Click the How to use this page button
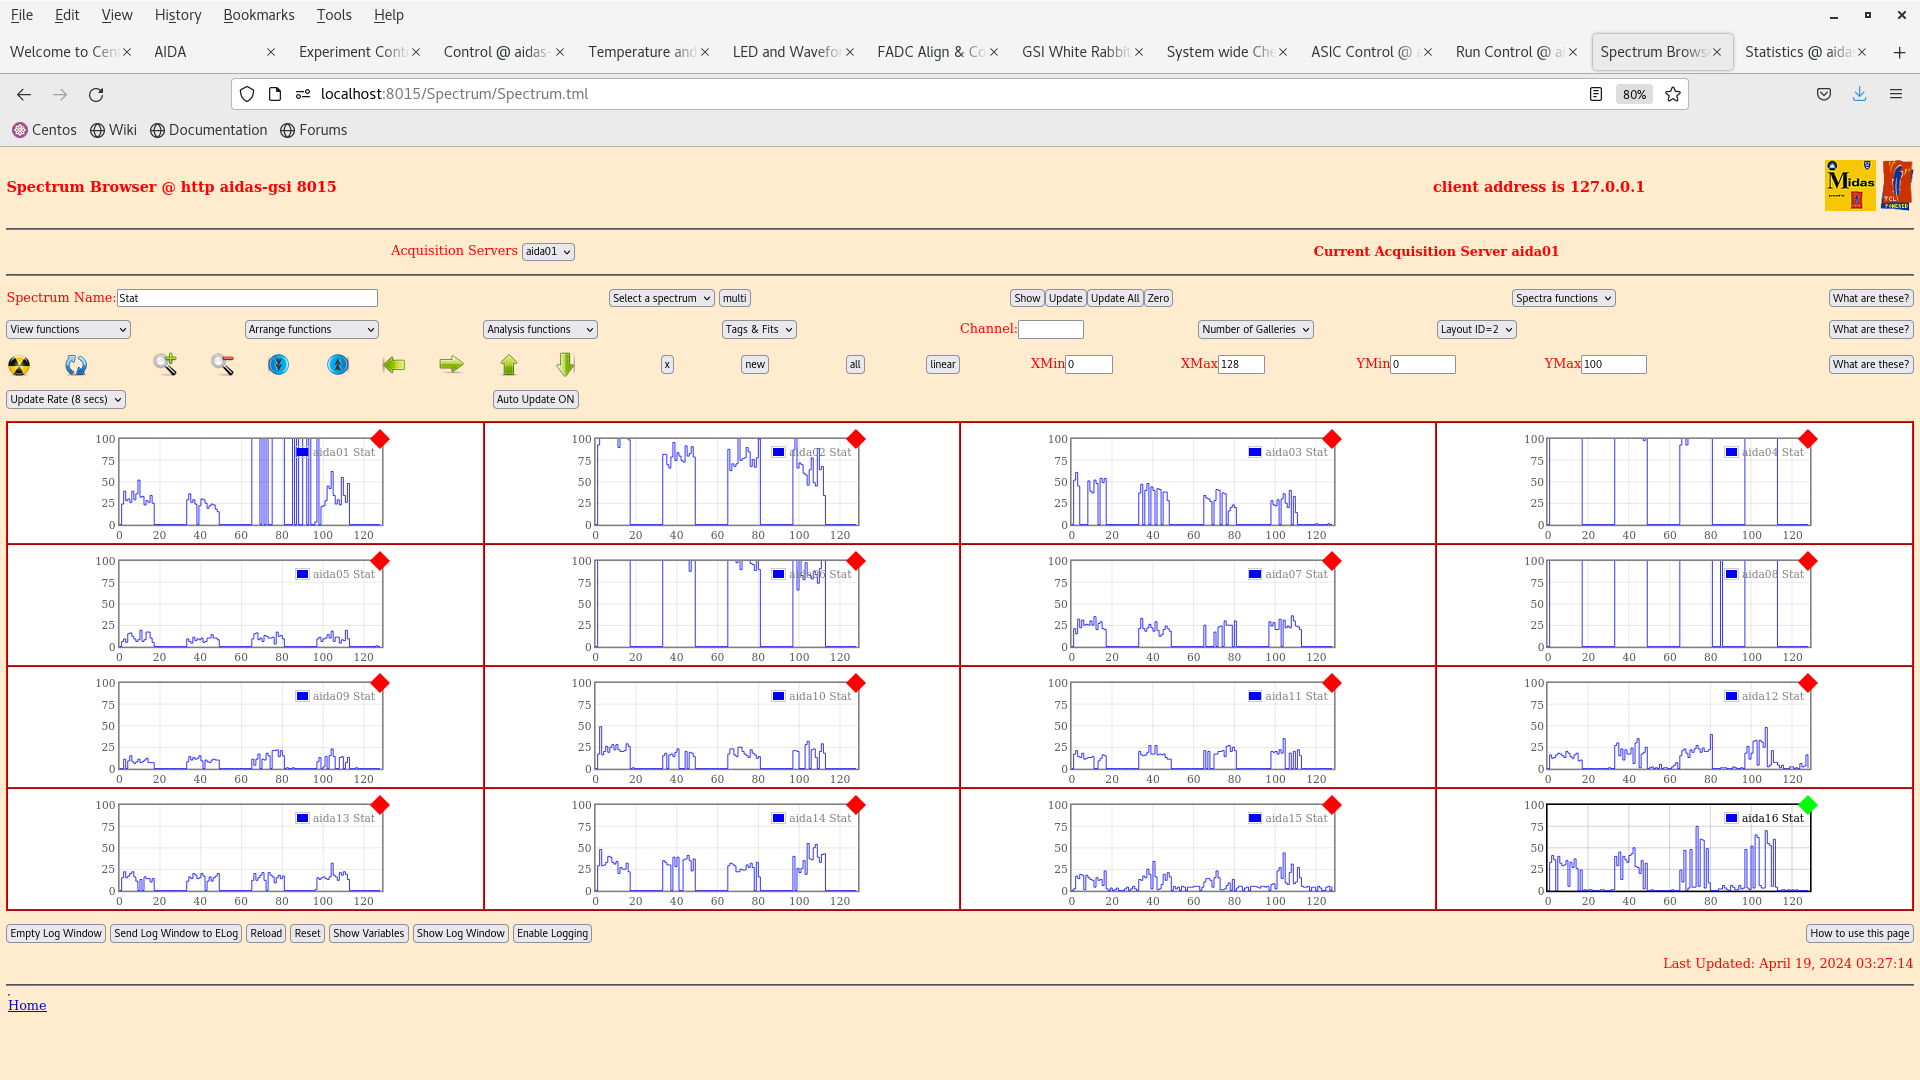This screenshot has width=1920, height=1080. (1860, 933)
